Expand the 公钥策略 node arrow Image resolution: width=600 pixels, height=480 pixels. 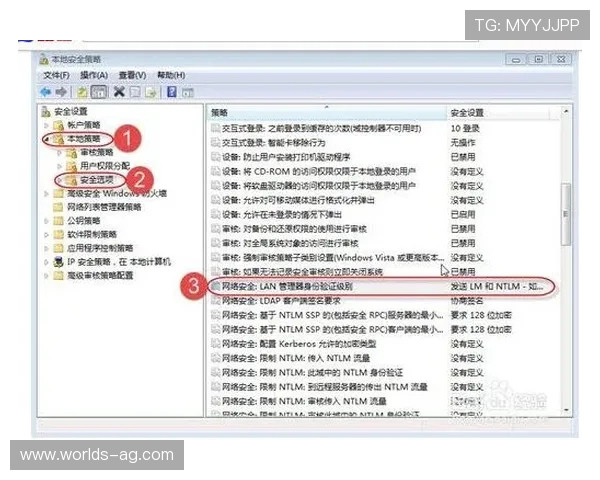[47, 221]
